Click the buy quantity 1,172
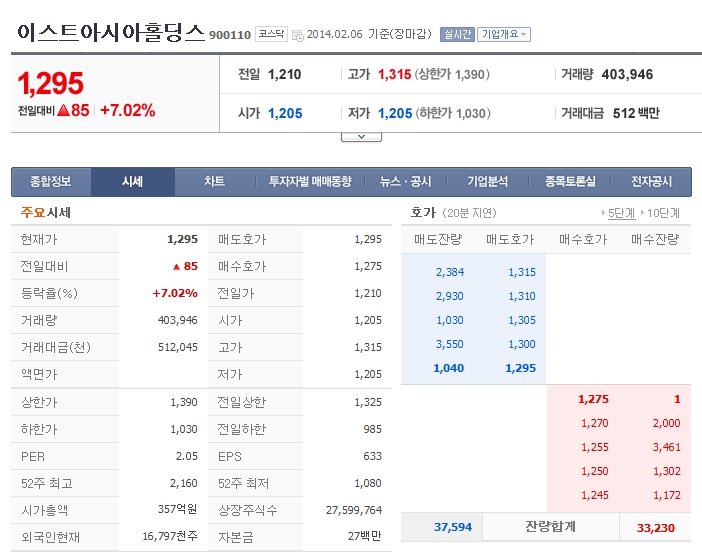Viewport: 702px width, 555px height. click(667, 495)
